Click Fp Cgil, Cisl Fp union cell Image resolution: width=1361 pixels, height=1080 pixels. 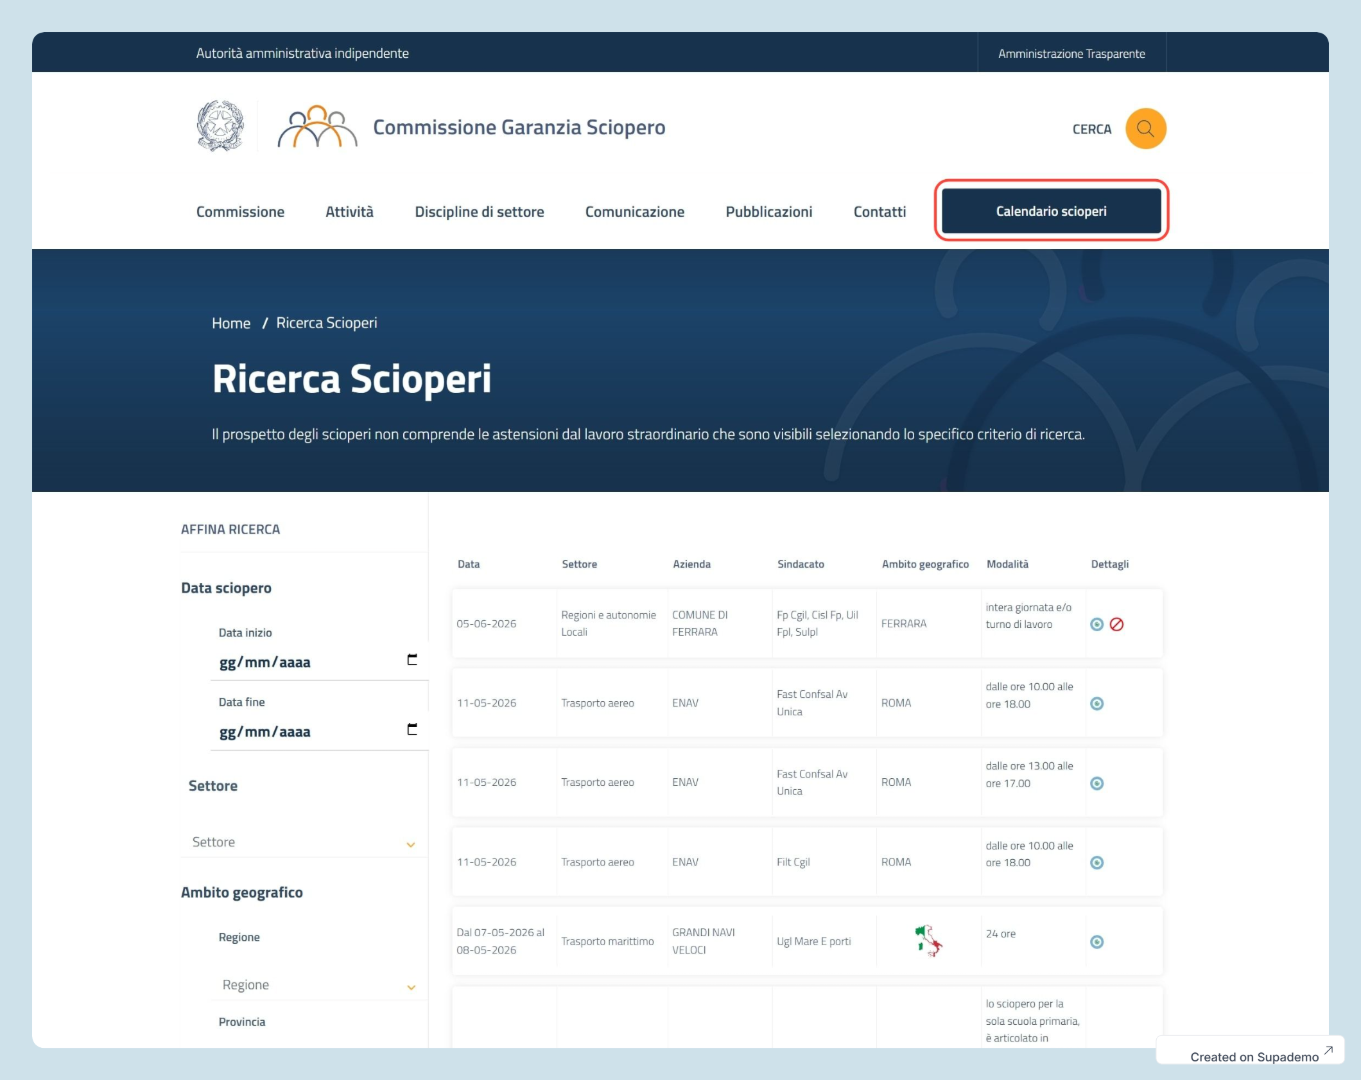pos(817,623)
